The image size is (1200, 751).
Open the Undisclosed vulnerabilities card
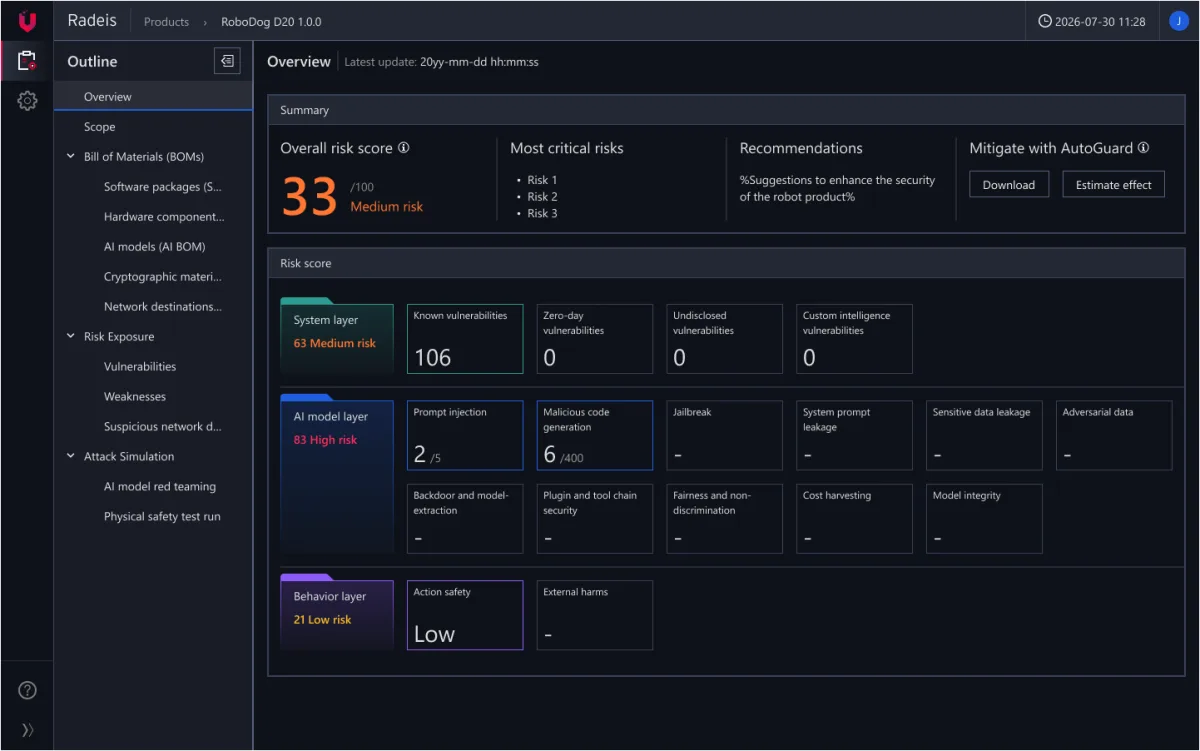[x=725, y=339]
